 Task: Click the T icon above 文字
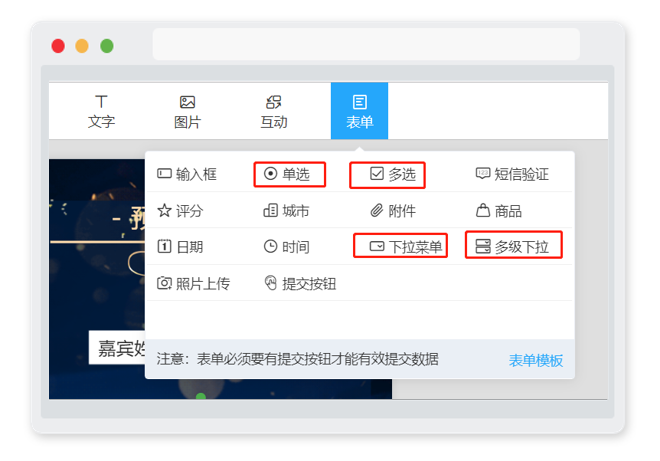101,101
